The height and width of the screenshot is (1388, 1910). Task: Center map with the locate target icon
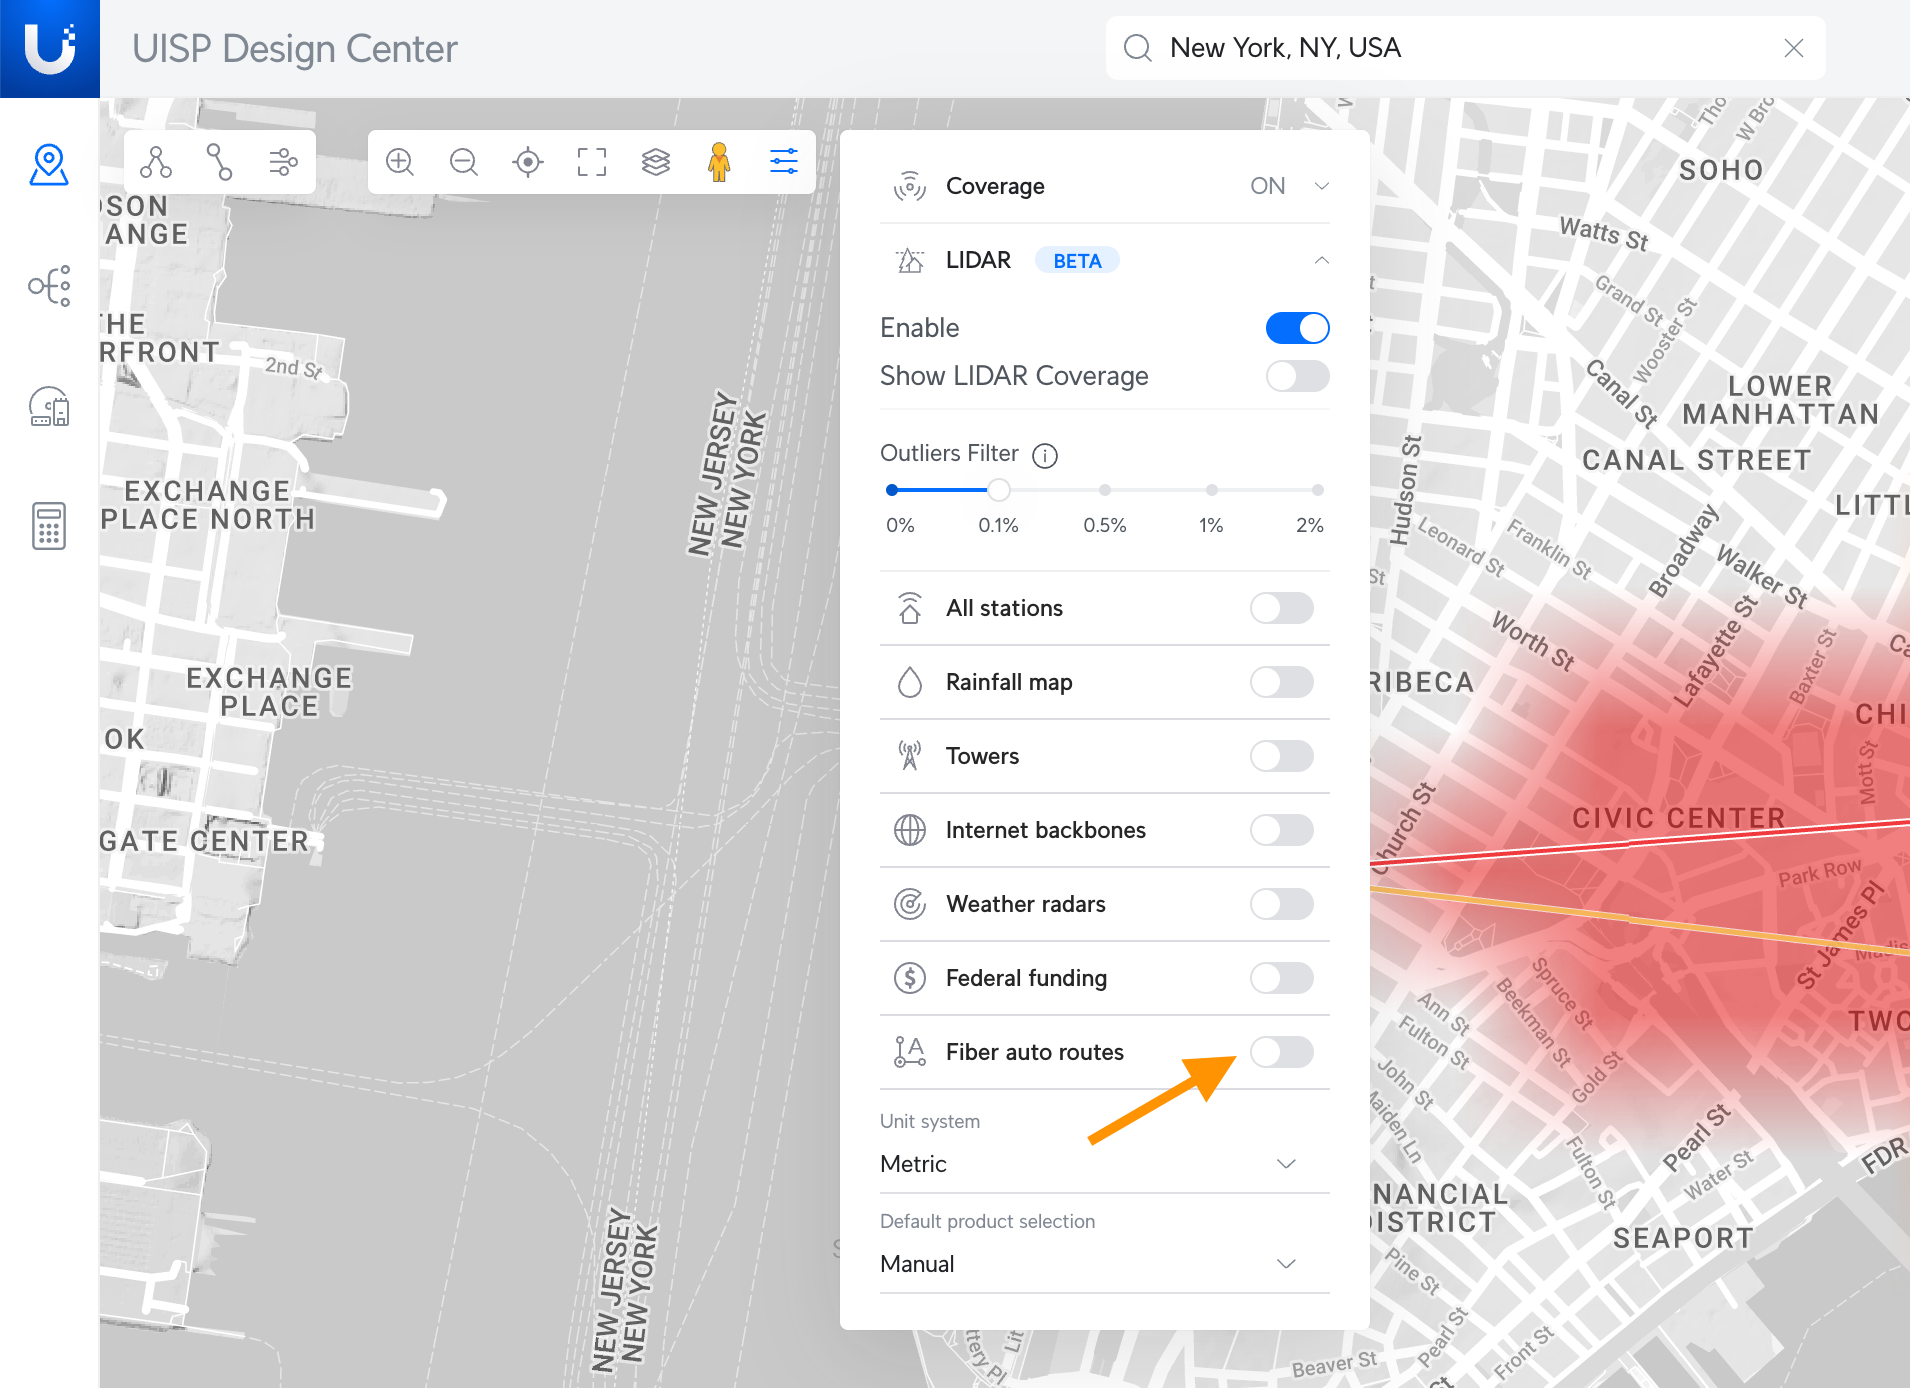tap(528, 162)
